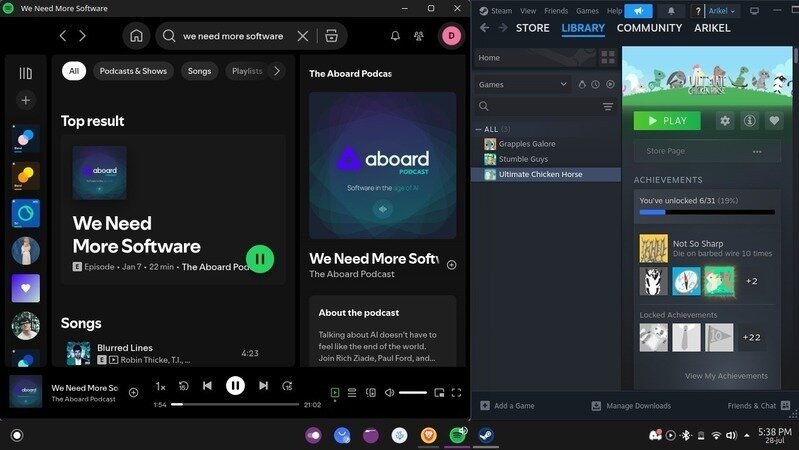
Task: Create new playlist with plus icon
Action: click(25, 100)
